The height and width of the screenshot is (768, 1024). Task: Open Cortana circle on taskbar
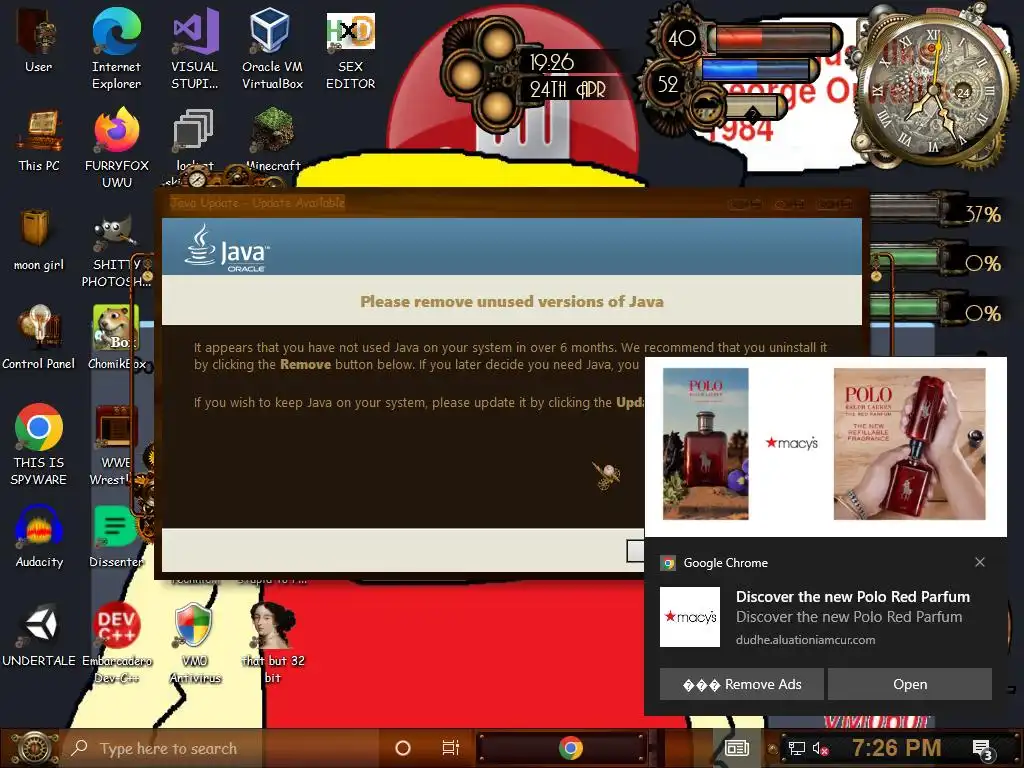point(403,748)
